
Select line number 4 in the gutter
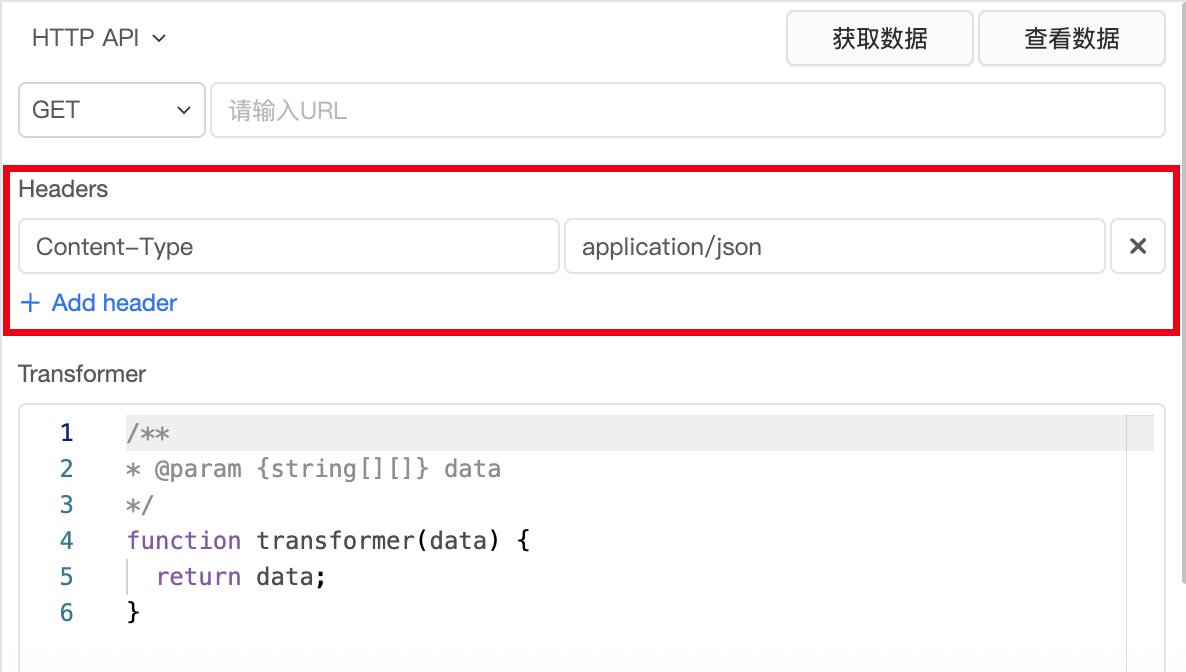[x=66, y=541]
